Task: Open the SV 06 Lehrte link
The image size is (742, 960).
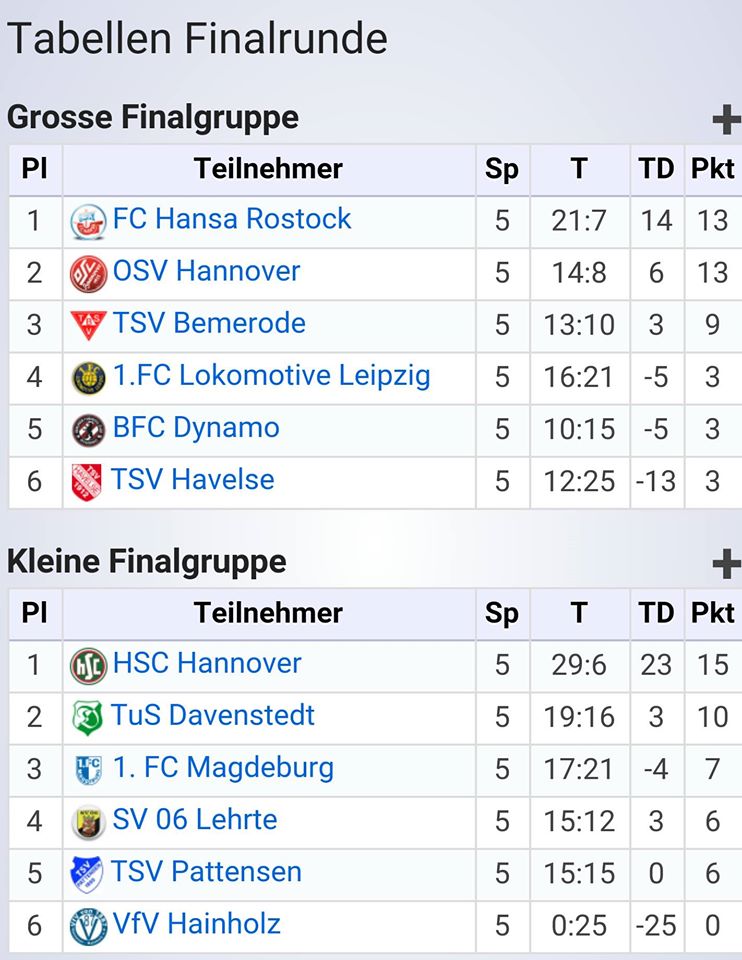Action: click(195, 820)
